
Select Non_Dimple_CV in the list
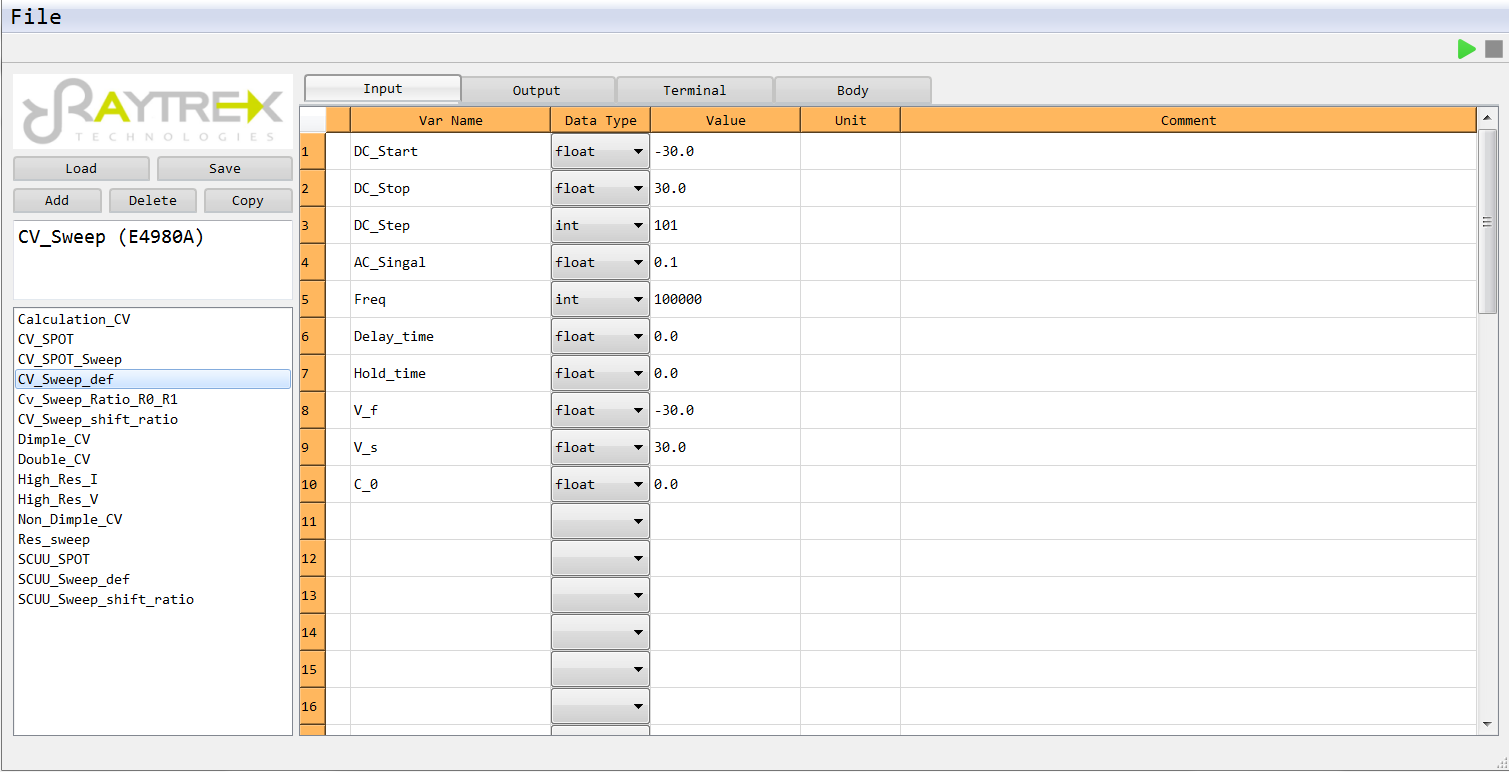pyautogui.click(x=153, y=519)
